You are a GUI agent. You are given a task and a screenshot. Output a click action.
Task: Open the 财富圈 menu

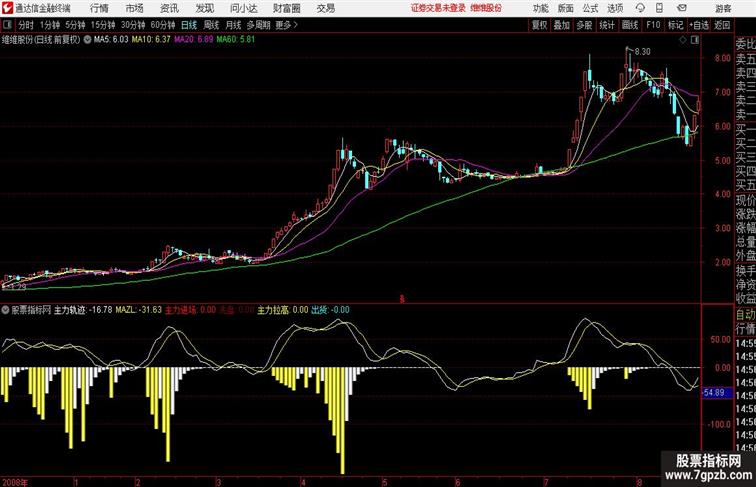286,8
